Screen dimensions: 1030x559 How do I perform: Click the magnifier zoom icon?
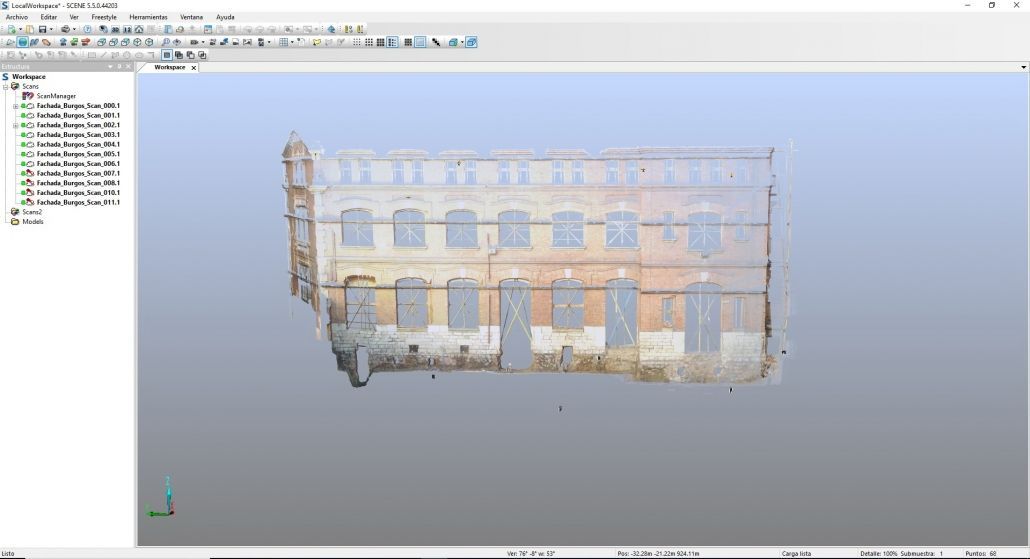[166, 42]
